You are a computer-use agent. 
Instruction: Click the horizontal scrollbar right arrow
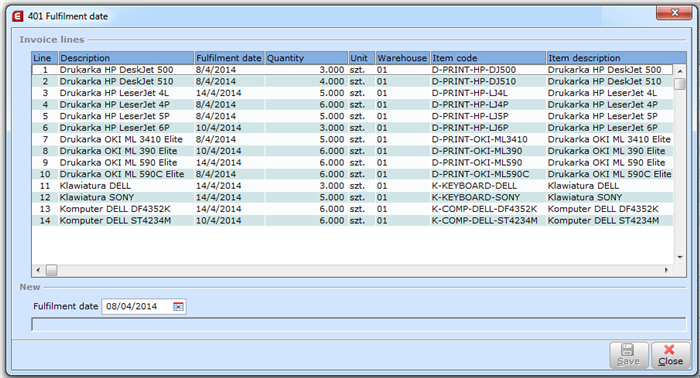click(x=667, y=270)
